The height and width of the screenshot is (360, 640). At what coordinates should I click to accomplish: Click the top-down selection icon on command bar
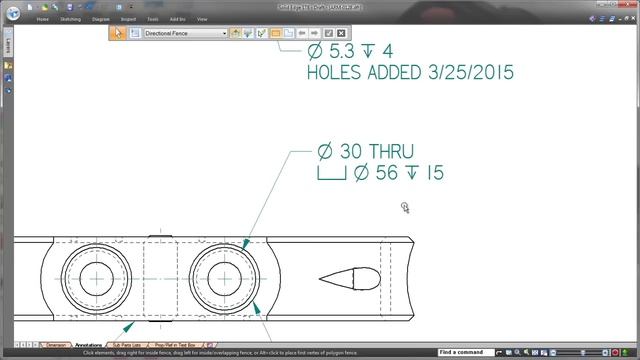(x=248, y=33)
